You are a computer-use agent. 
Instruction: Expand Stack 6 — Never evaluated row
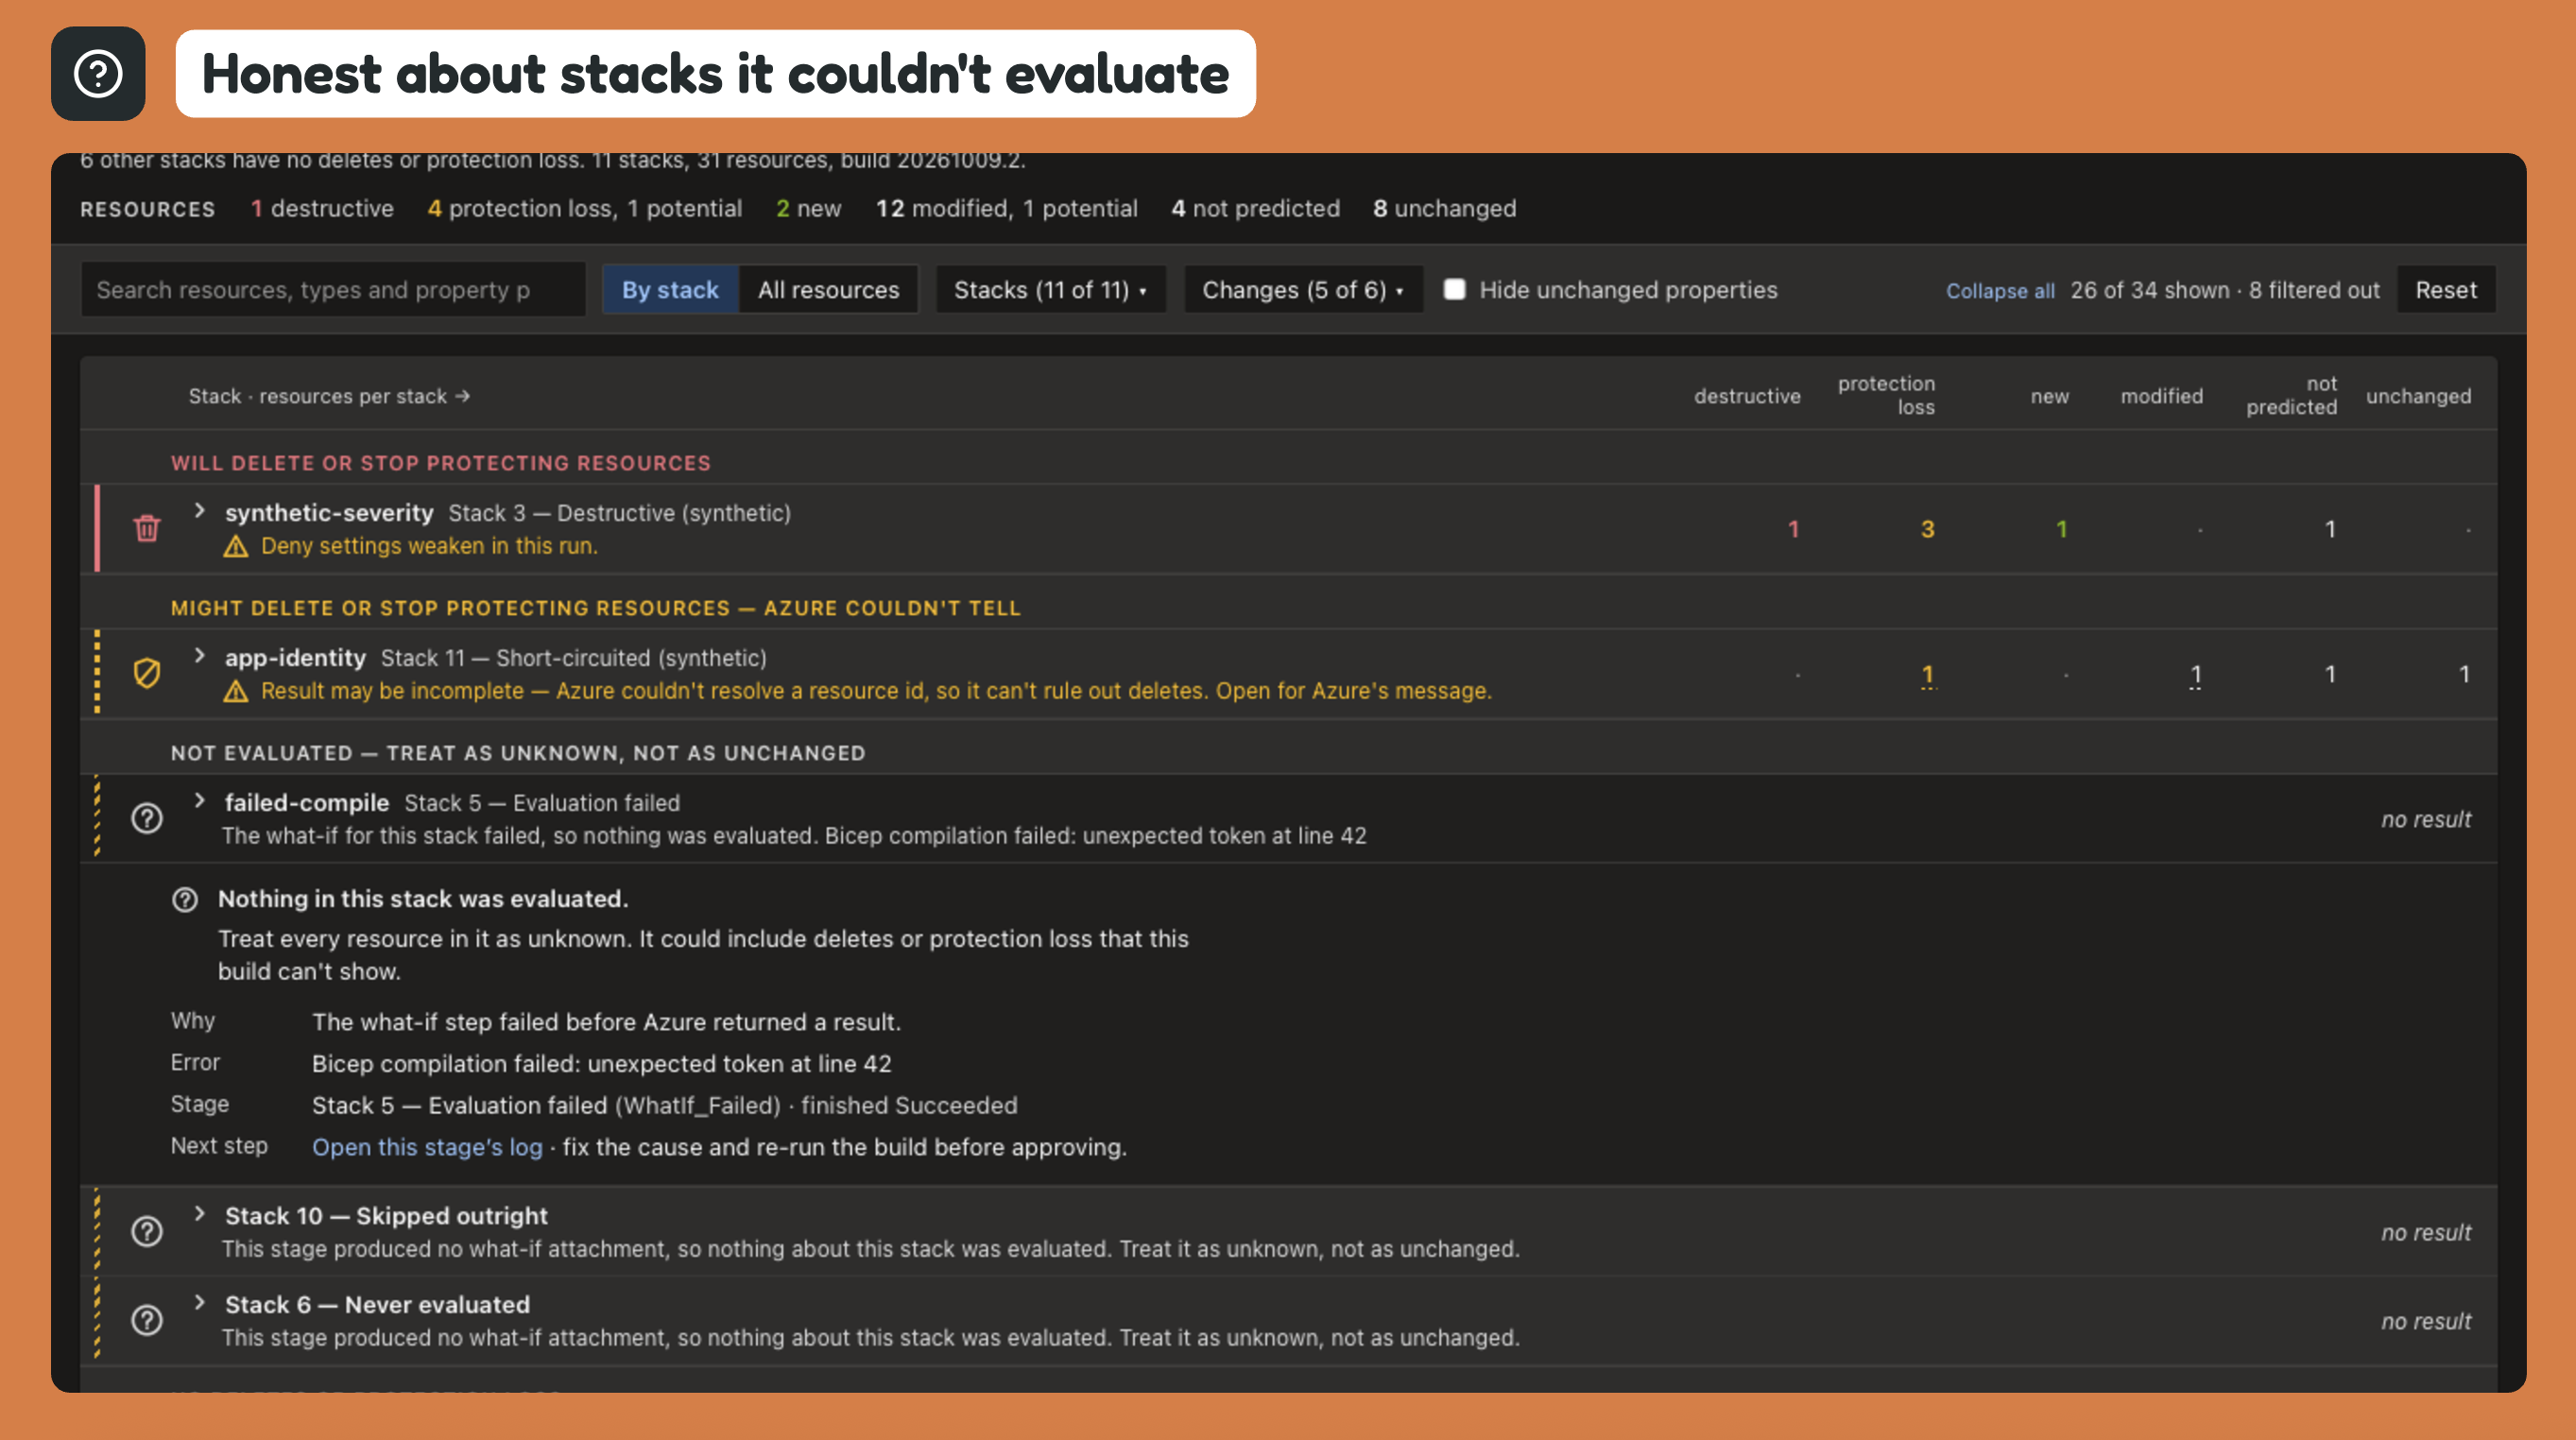click(199, 1303)
